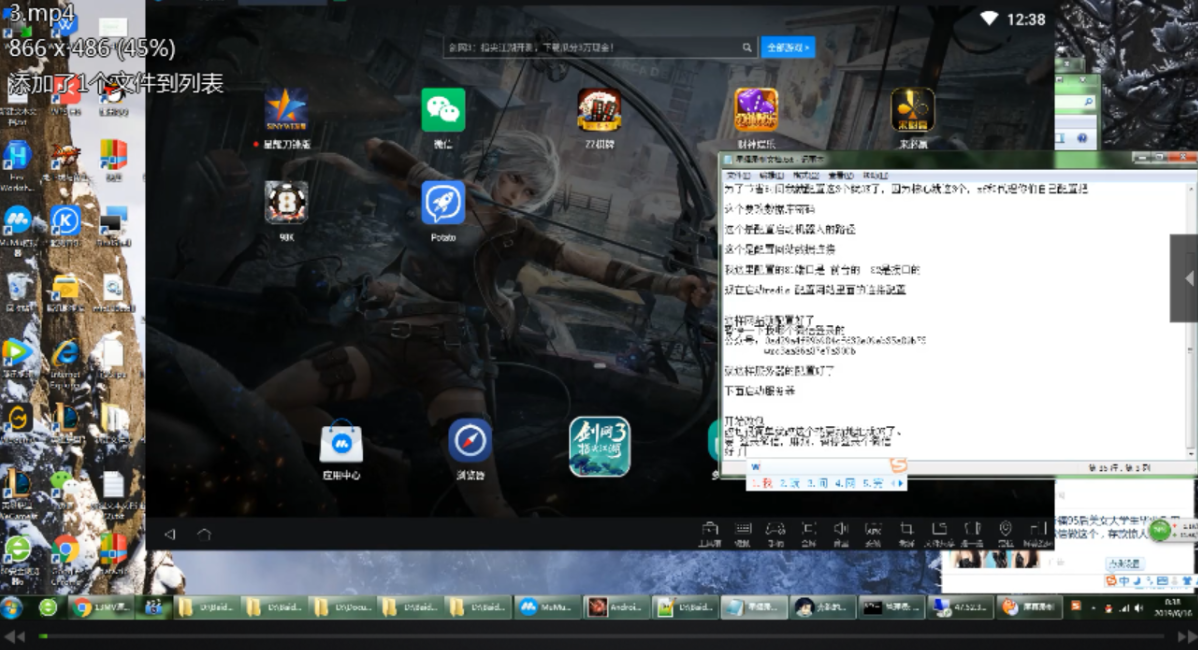Open the mahjong card game app icon
Viewport: 1198px width, 650px height.
point(599,110)
